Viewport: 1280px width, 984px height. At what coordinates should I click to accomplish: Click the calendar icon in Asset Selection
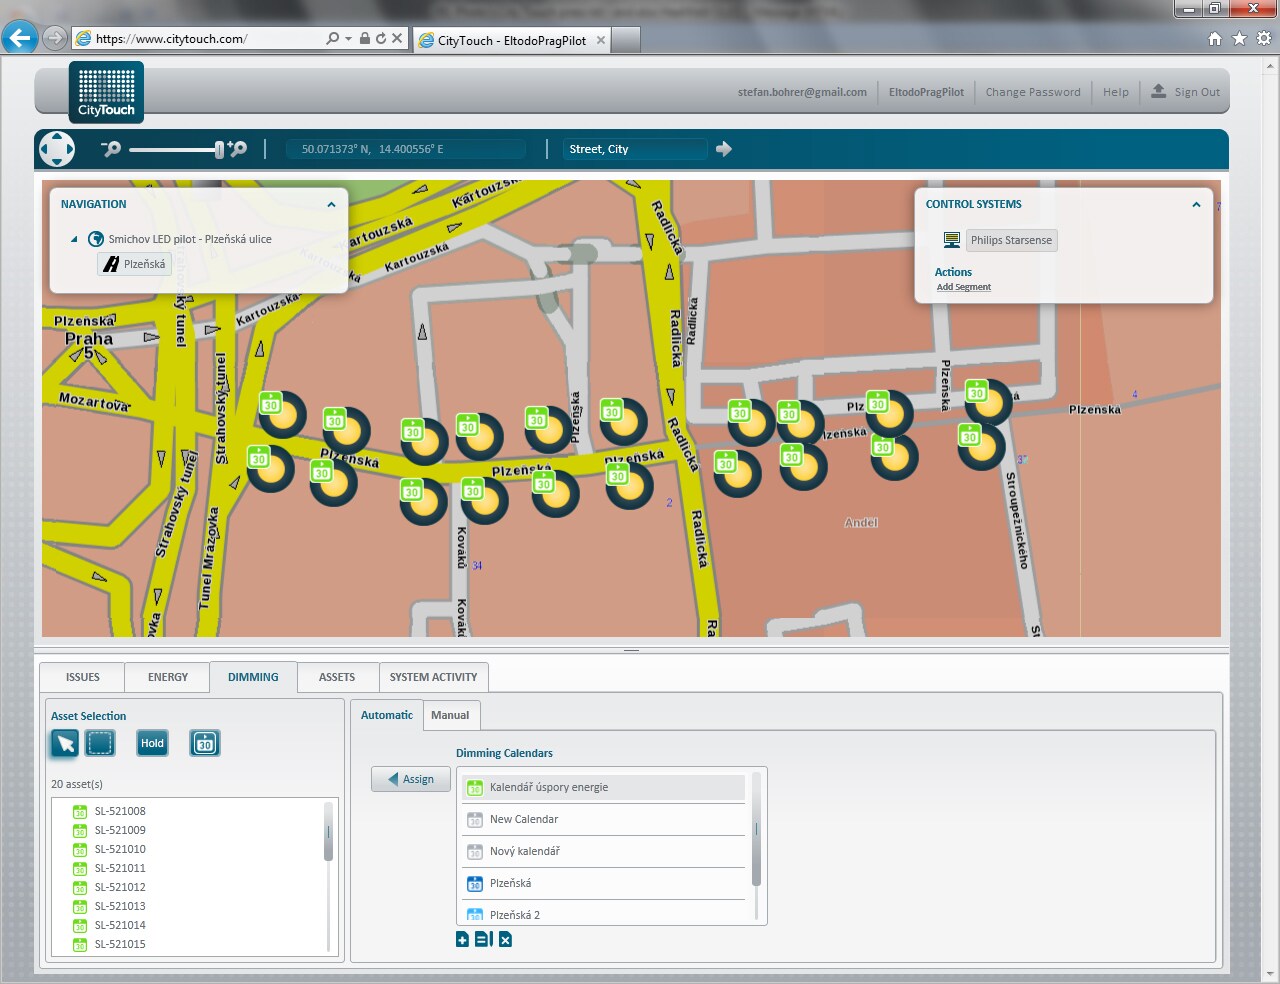(204, 743)
